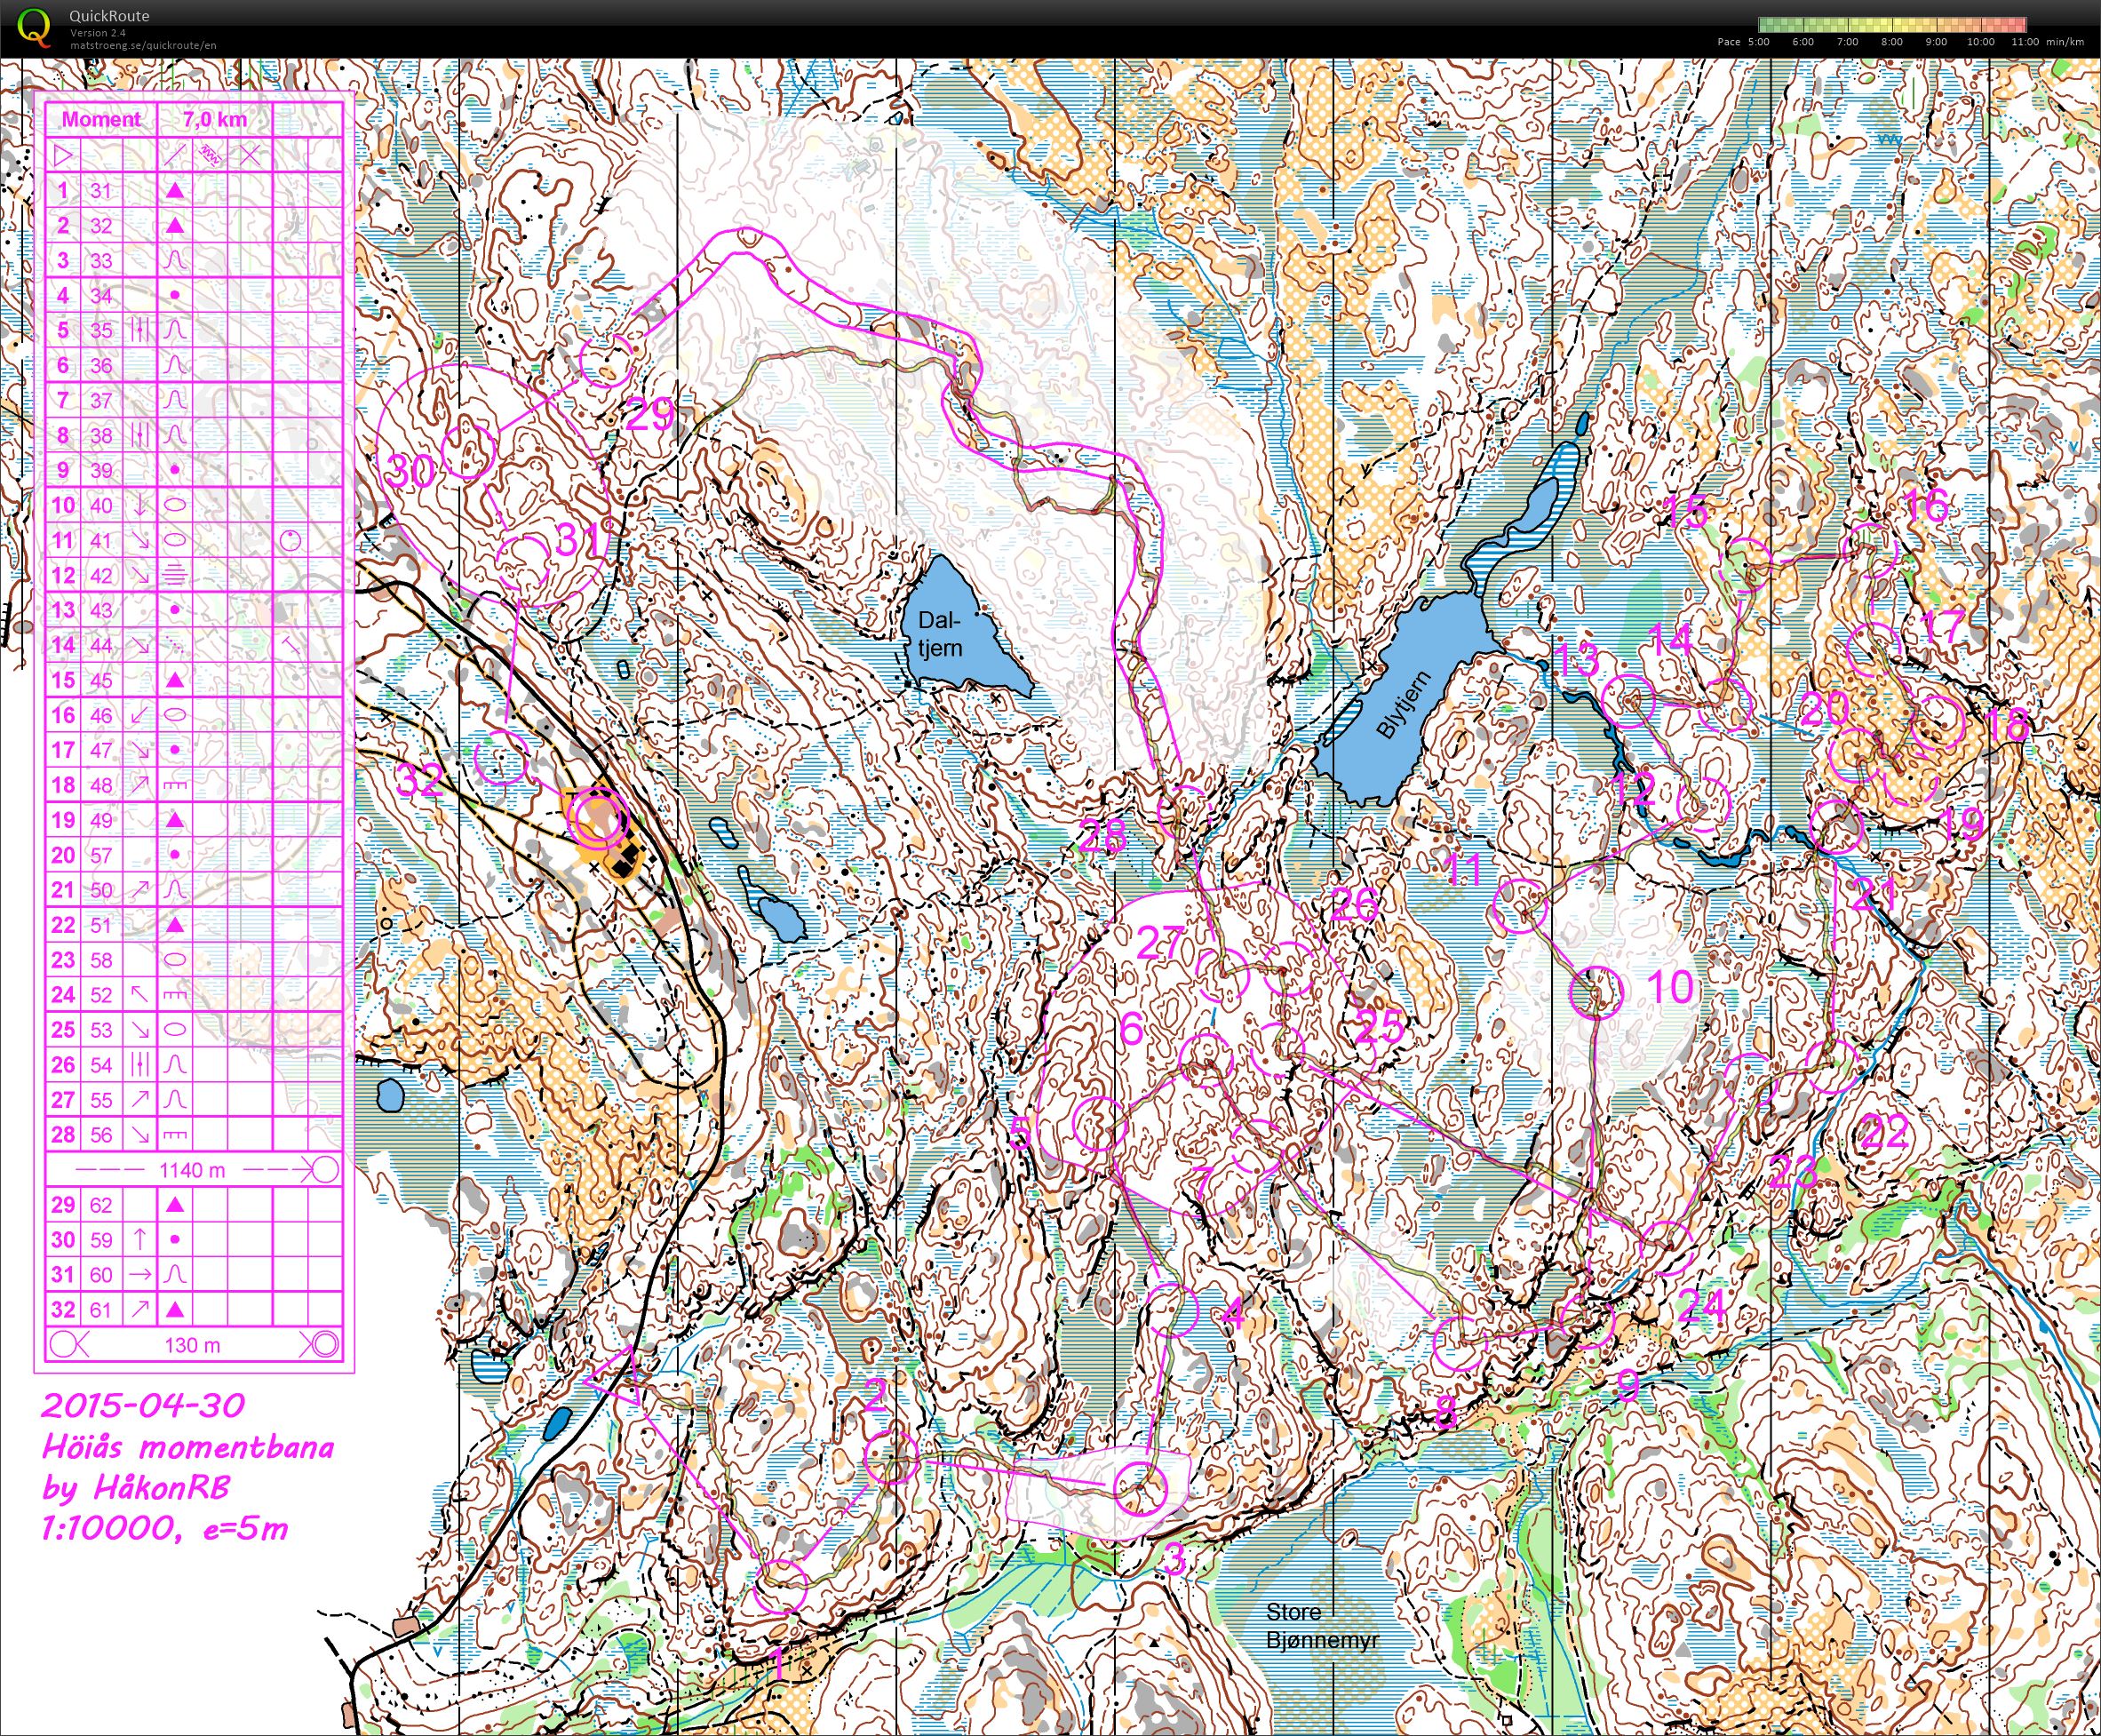Click the start triangle in the description header
Image resolution: width=2101 pixels, height=1736 pixels.
(62, 155)
